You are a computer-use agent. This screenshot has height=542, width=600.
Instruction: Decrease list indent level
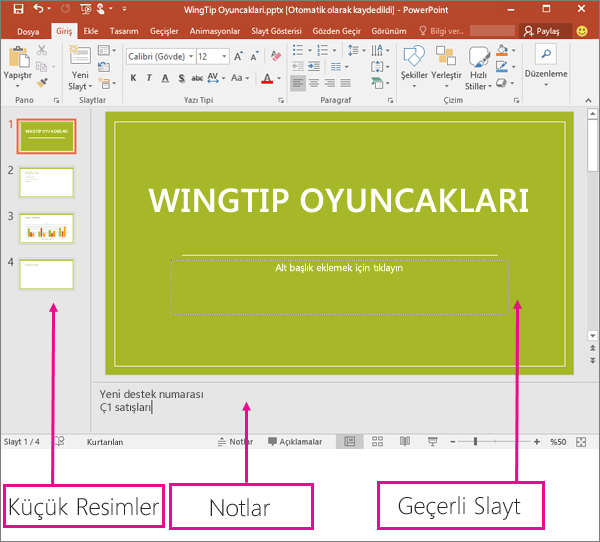[x=298, y=66]
